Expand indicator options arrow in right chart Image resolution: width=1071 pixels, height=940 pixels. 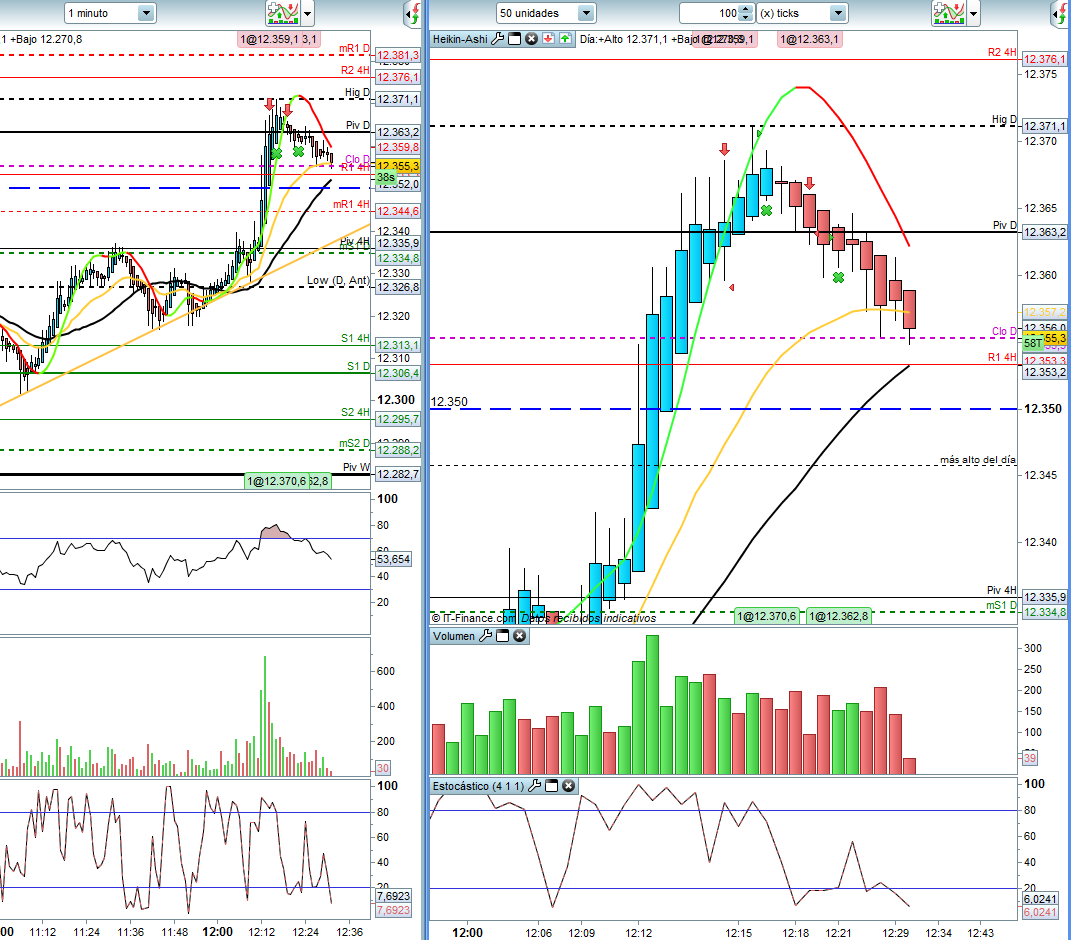(974, 13)
